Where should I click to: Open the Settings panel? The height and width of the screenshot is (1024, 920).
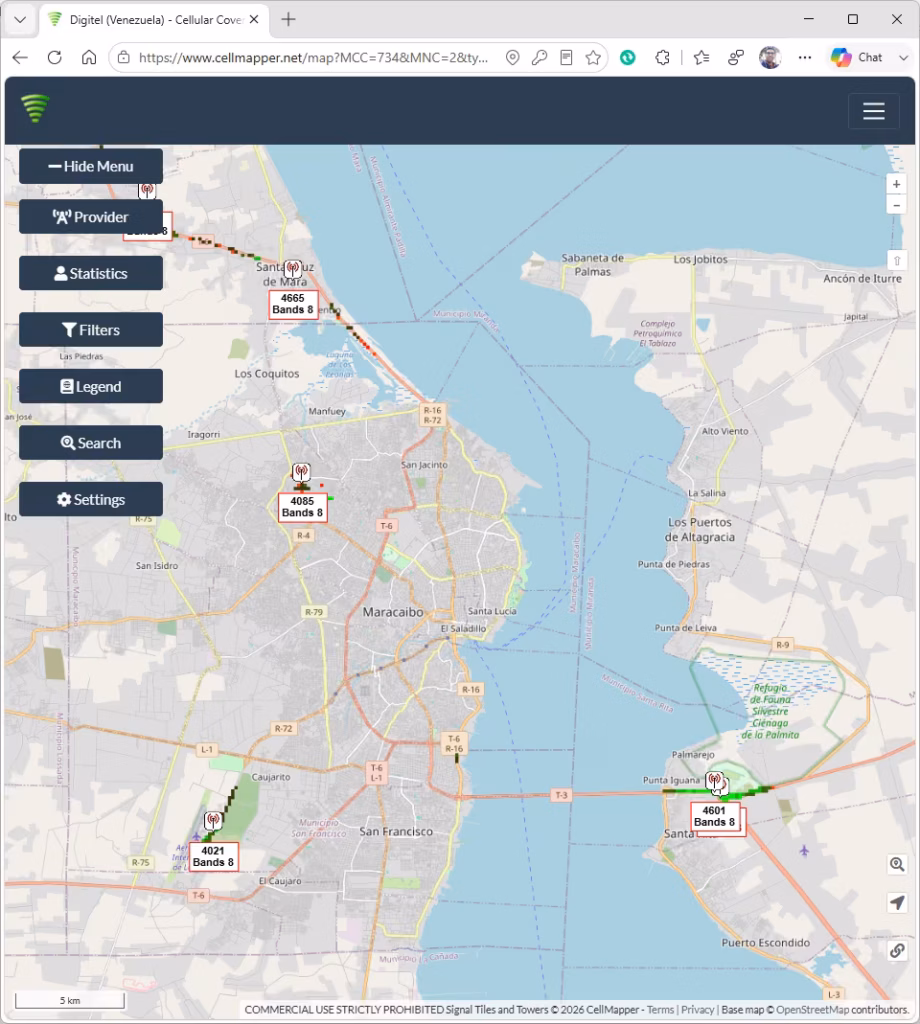click(x=91, y=500)
